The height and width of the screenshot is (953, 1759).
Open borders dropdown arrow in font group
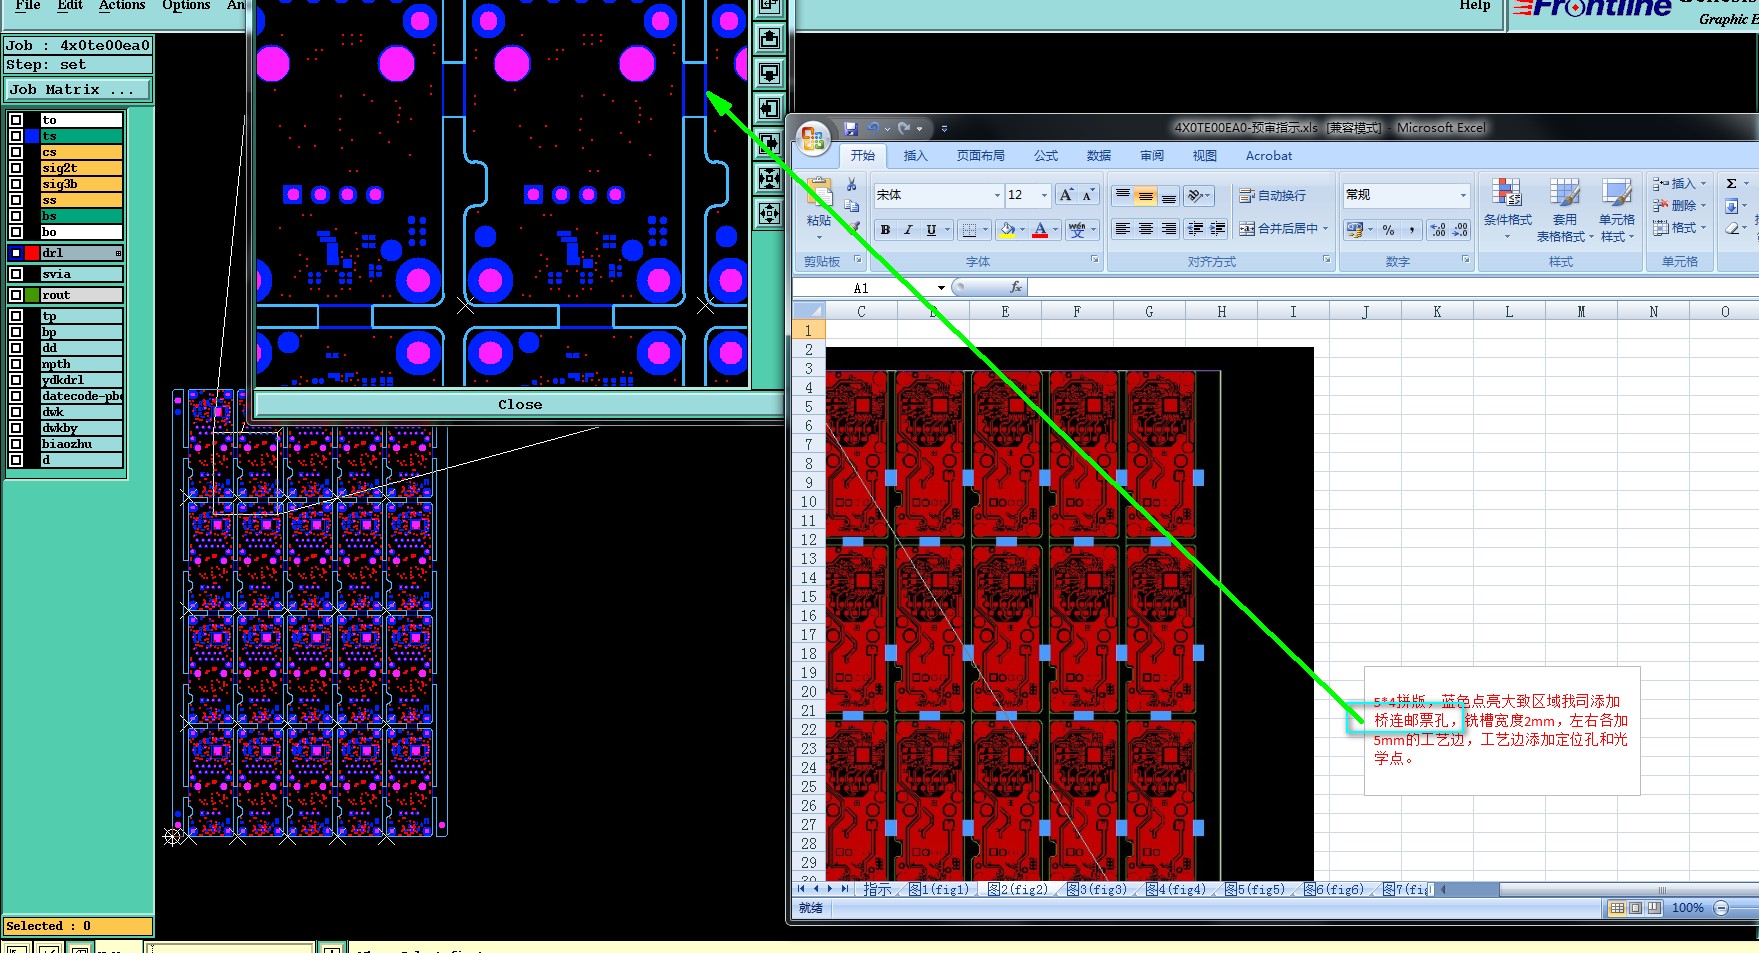(x=985, y=230)
